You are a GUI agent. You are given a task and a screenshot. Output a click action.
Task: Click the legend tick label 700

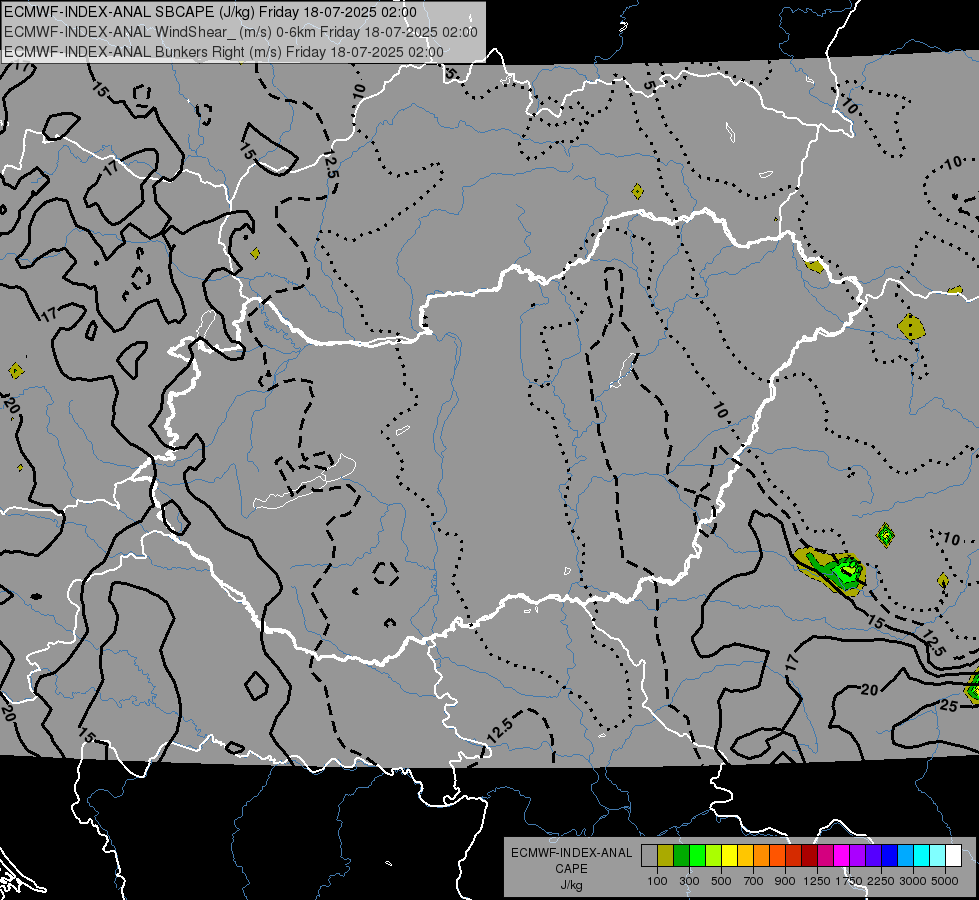tap(754, 881)
